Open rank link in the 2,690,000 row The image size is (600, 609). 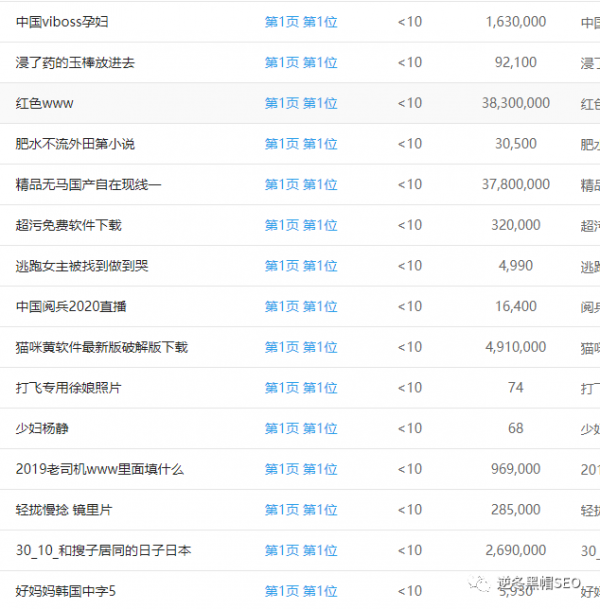pyautogui.click(x=300, y=551)
